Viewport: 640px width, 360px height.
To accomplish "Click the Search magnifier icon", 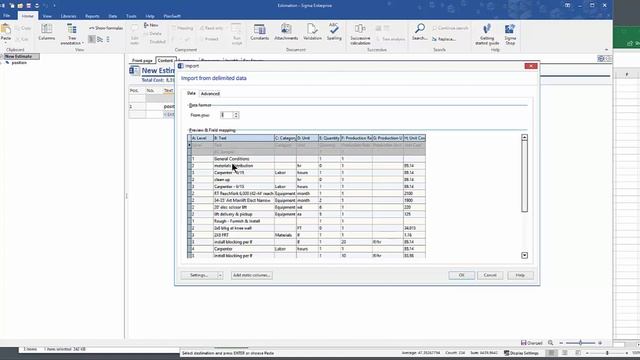I will pyautogui.click(x=420, y=29).
